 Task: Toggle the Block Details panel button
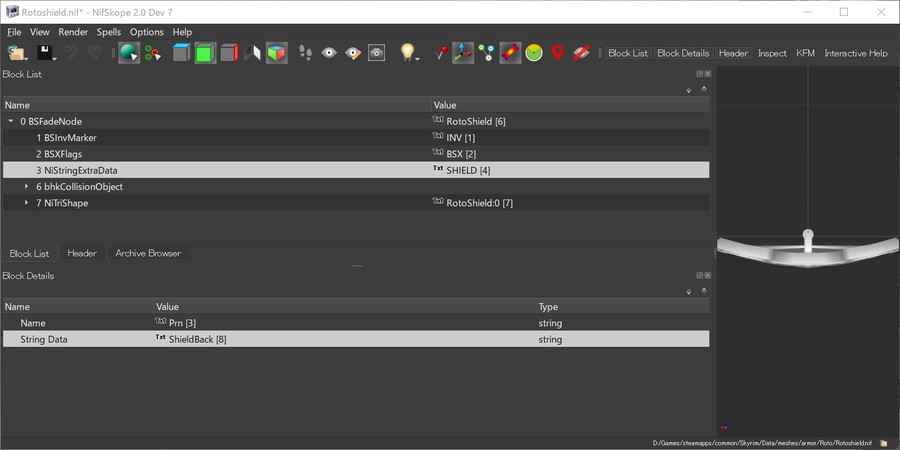point(683,53)
